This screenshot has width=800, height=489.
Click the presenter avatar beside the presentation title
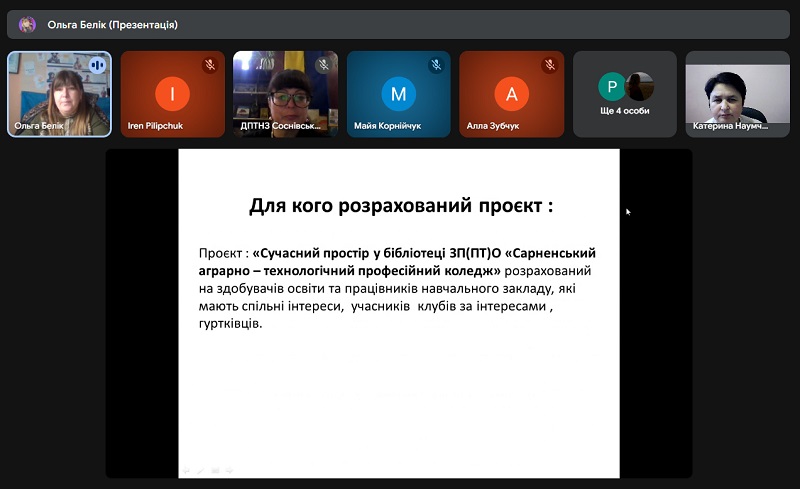click(27, 24)
